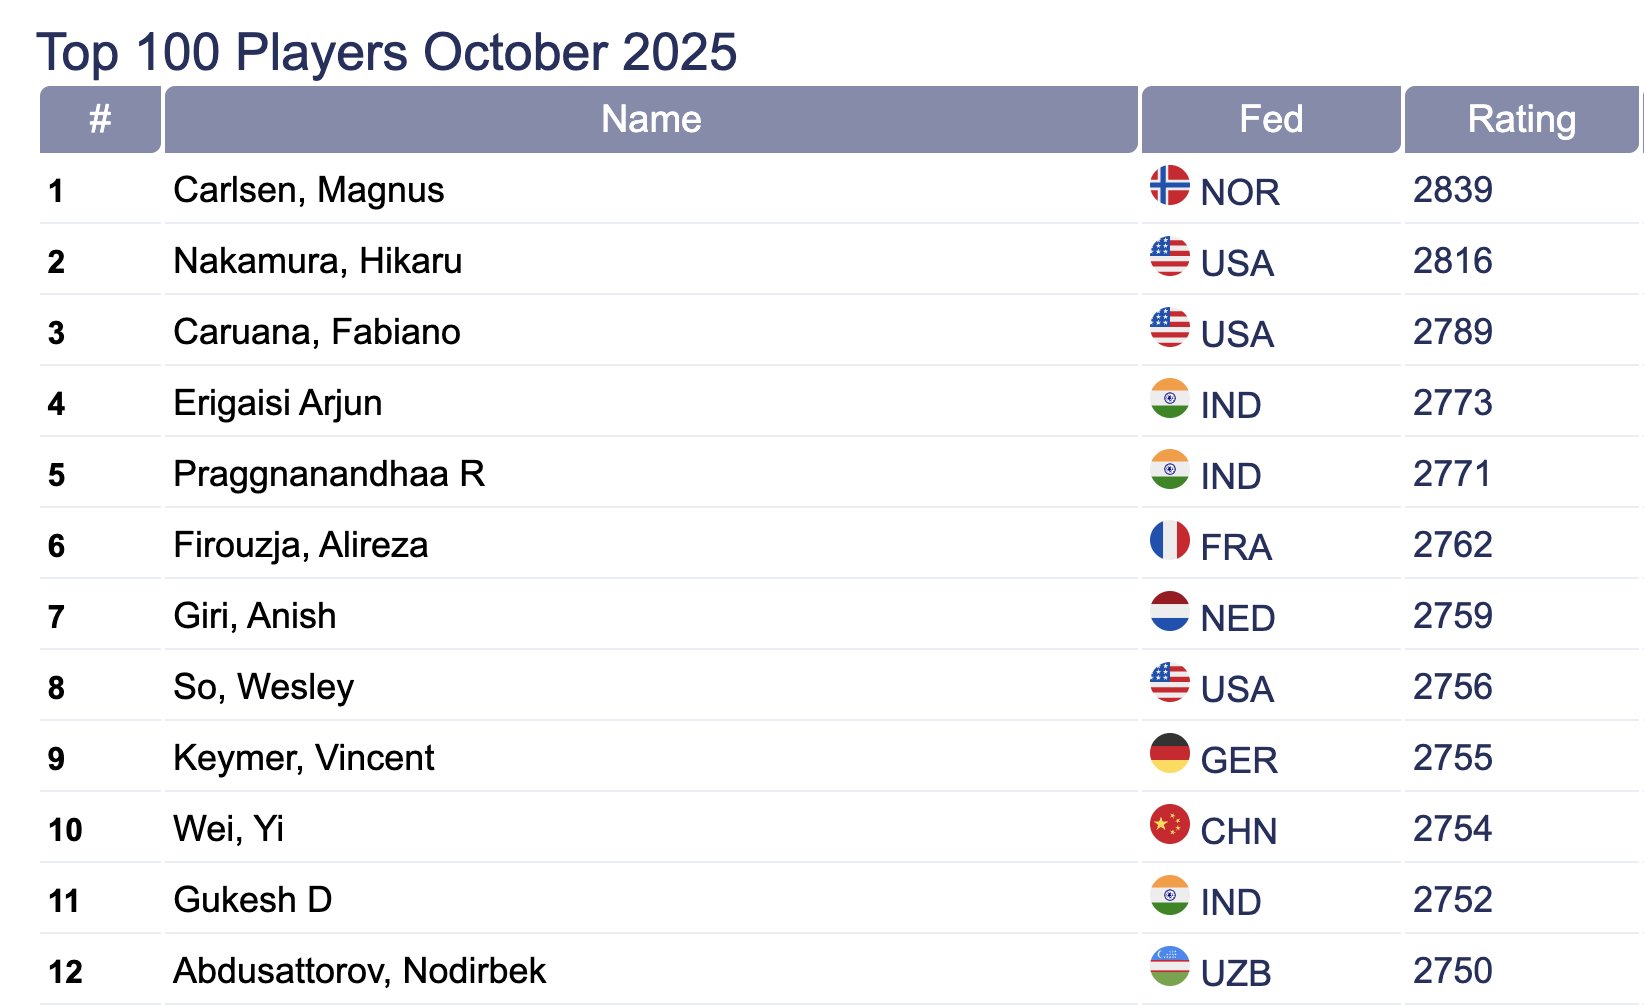This screenshot has height=1006, width=1644.
Task: Click USA flag icon in Nakamura row
Action: 1169,257
